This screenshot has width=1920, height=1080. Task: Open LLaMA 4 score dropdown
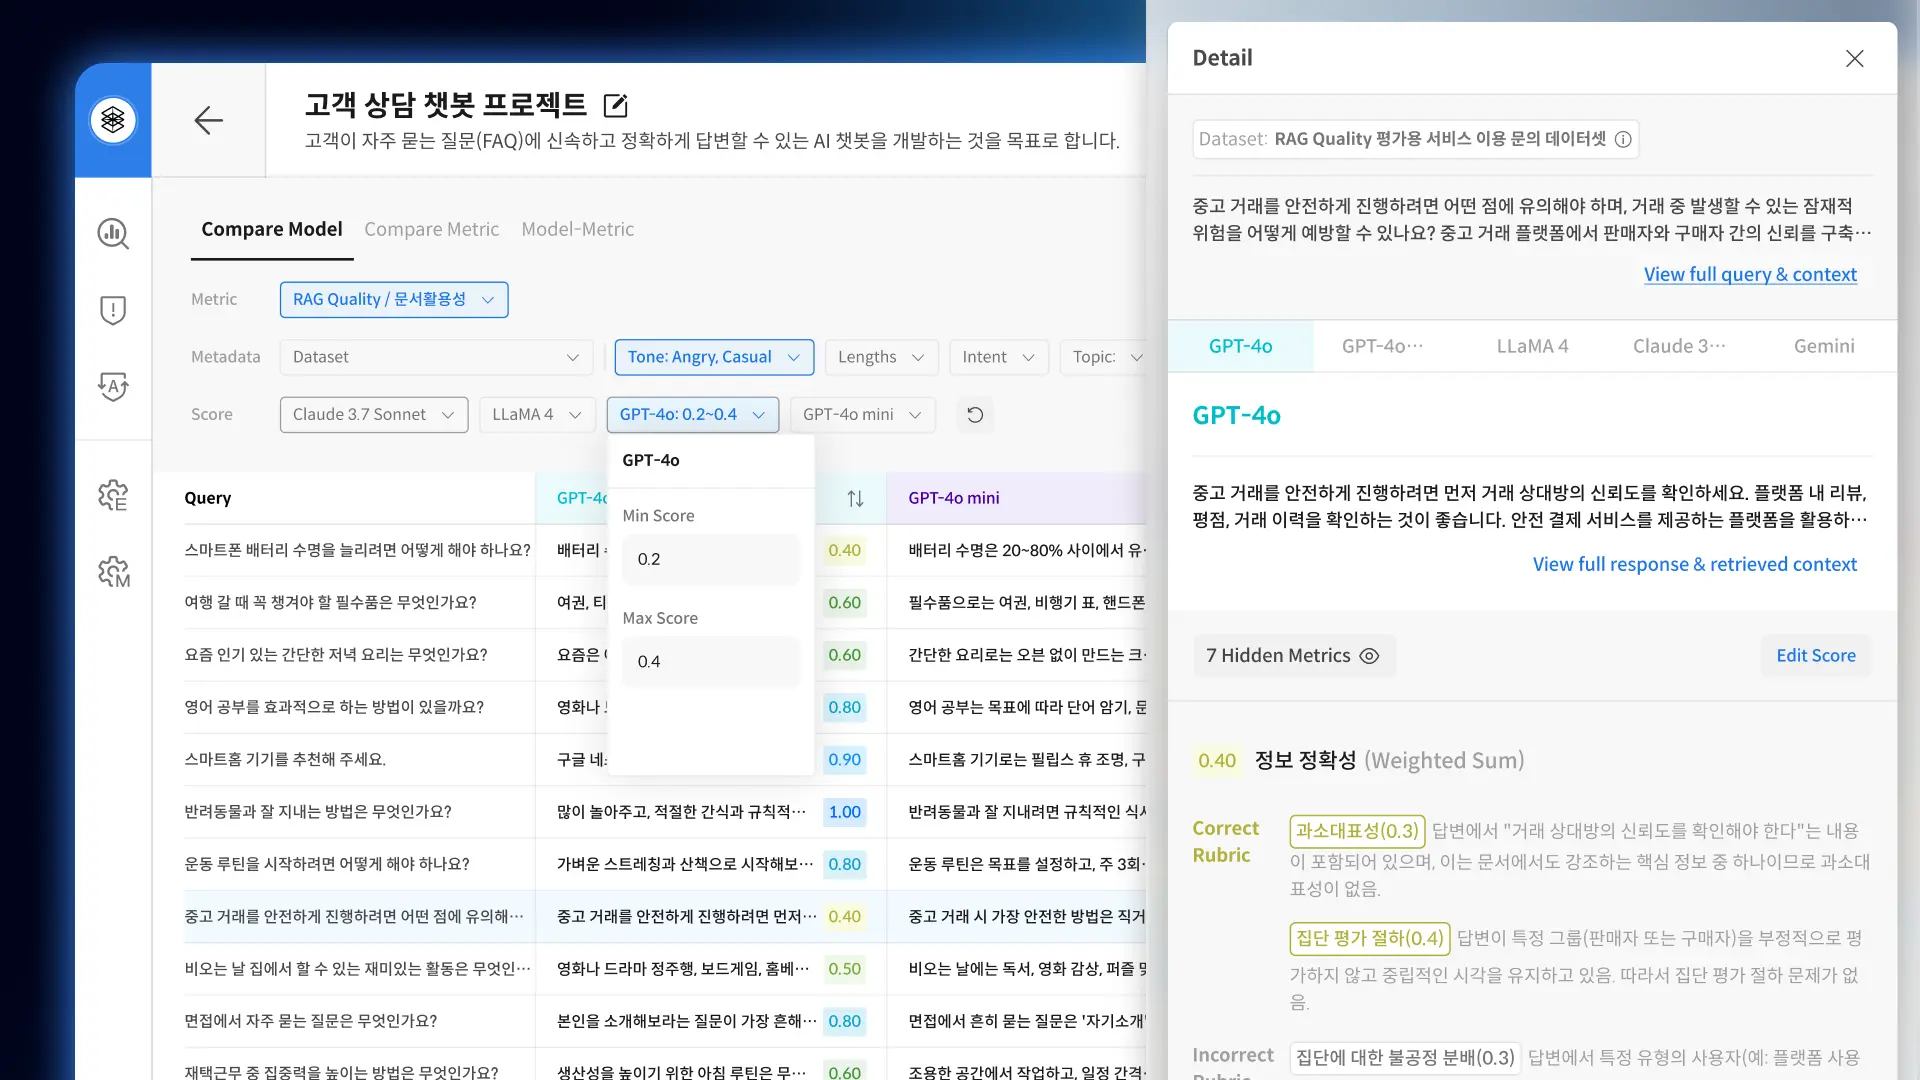[537, 414]
